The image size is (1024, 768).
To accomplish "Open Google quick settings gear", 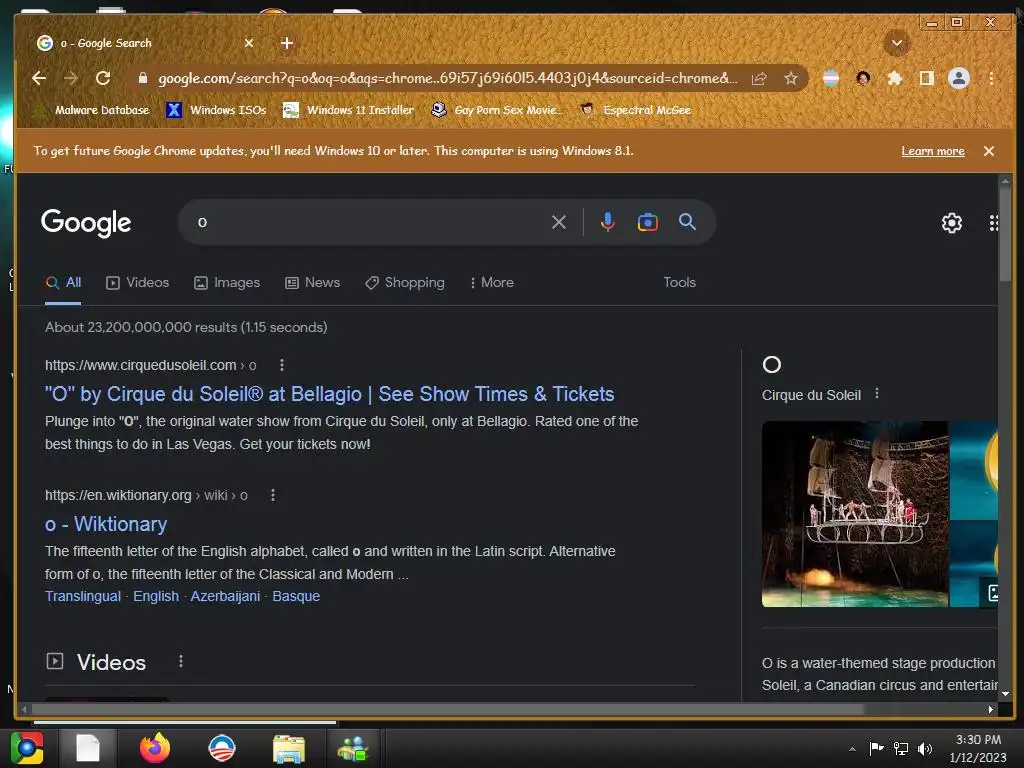I will [x=952, y=223].
